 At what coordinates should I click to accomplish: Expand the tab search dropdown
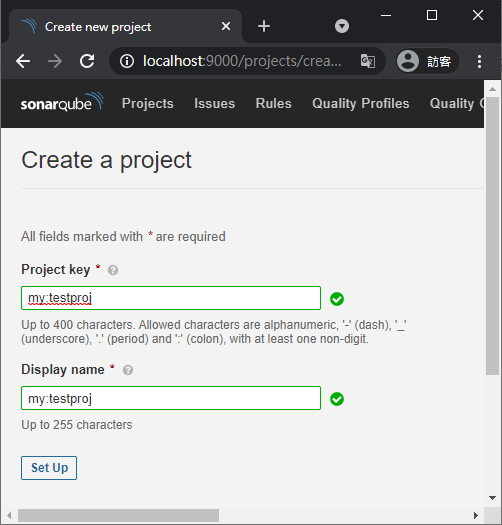pyautogui.click(x=342, y=26)
